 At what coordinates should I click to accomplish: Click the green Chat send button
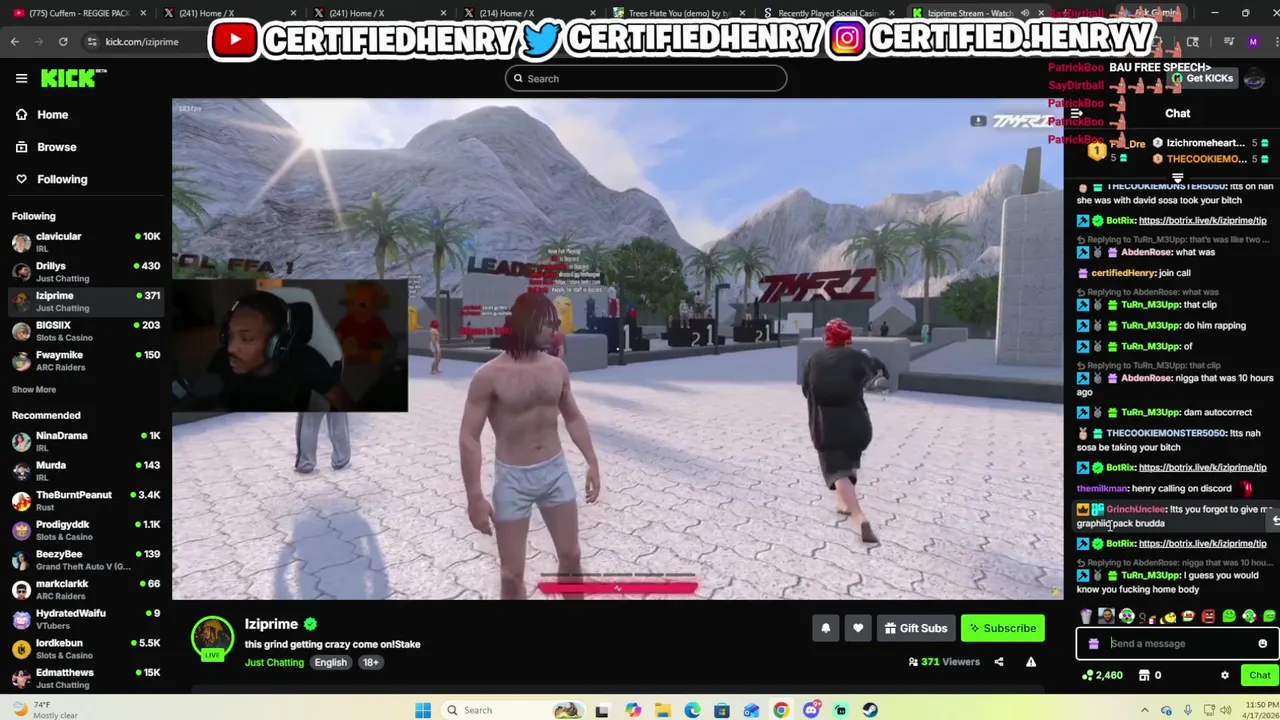(x=1259, y=675)
